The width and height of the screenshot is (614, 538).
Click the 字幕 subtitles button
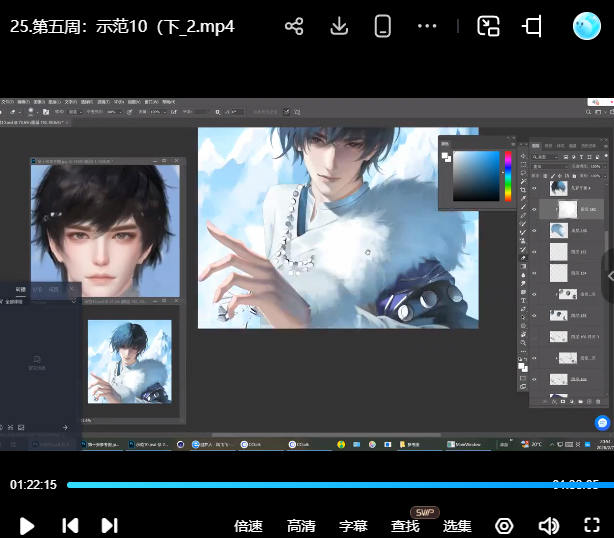tap(353, 525)
